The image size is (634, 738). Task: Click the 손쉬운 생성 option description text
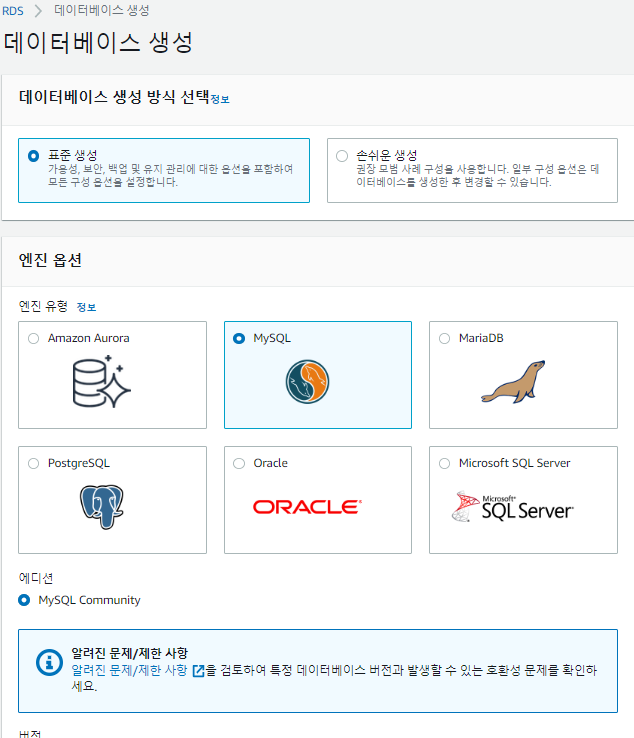pyautogui.click(x=477, y=176)
